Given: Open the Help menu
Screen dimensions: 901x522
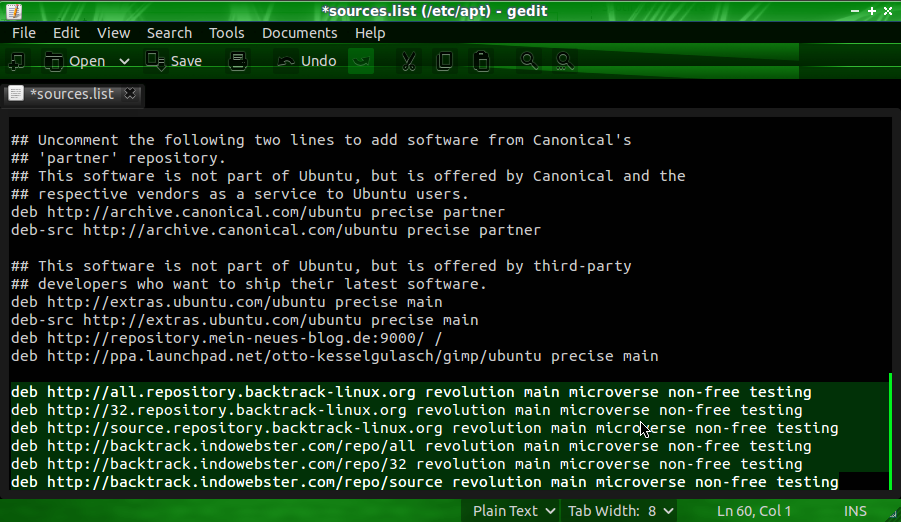Looking at the screenshot, I should coord(369,33).
